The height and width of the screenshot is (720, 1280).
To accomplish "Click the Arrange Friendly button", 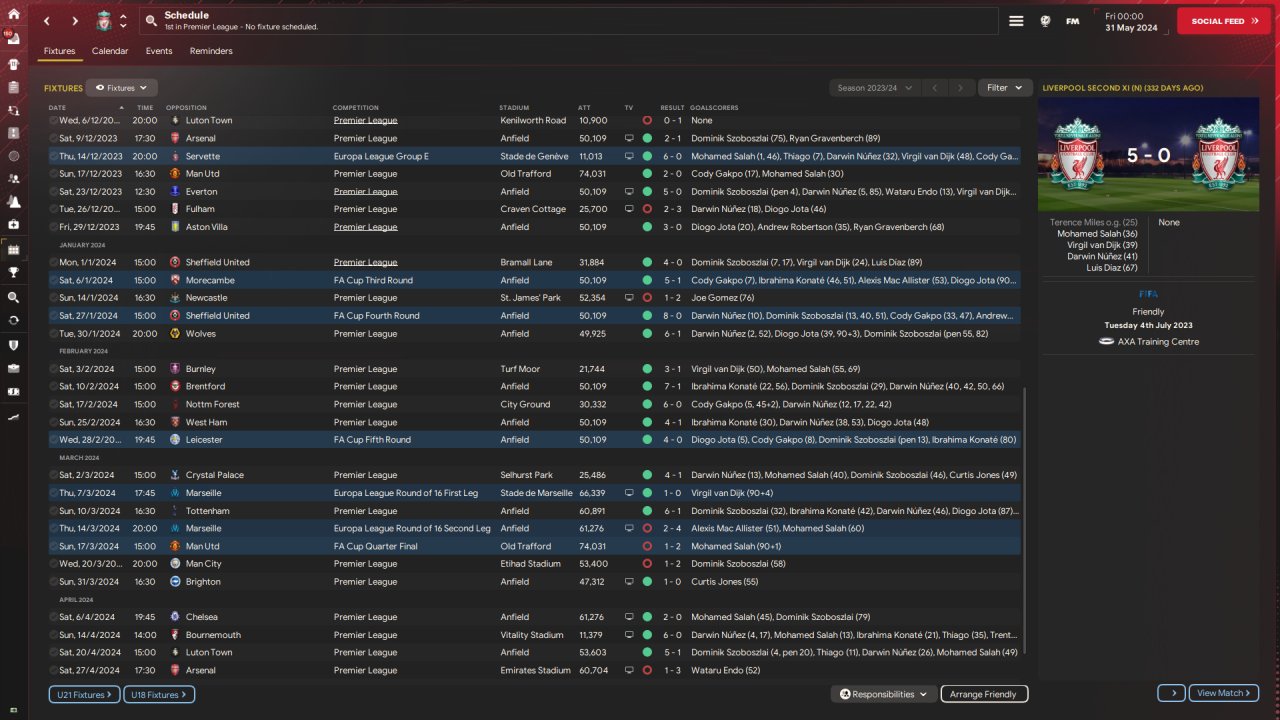I will (x=983, y=694).
